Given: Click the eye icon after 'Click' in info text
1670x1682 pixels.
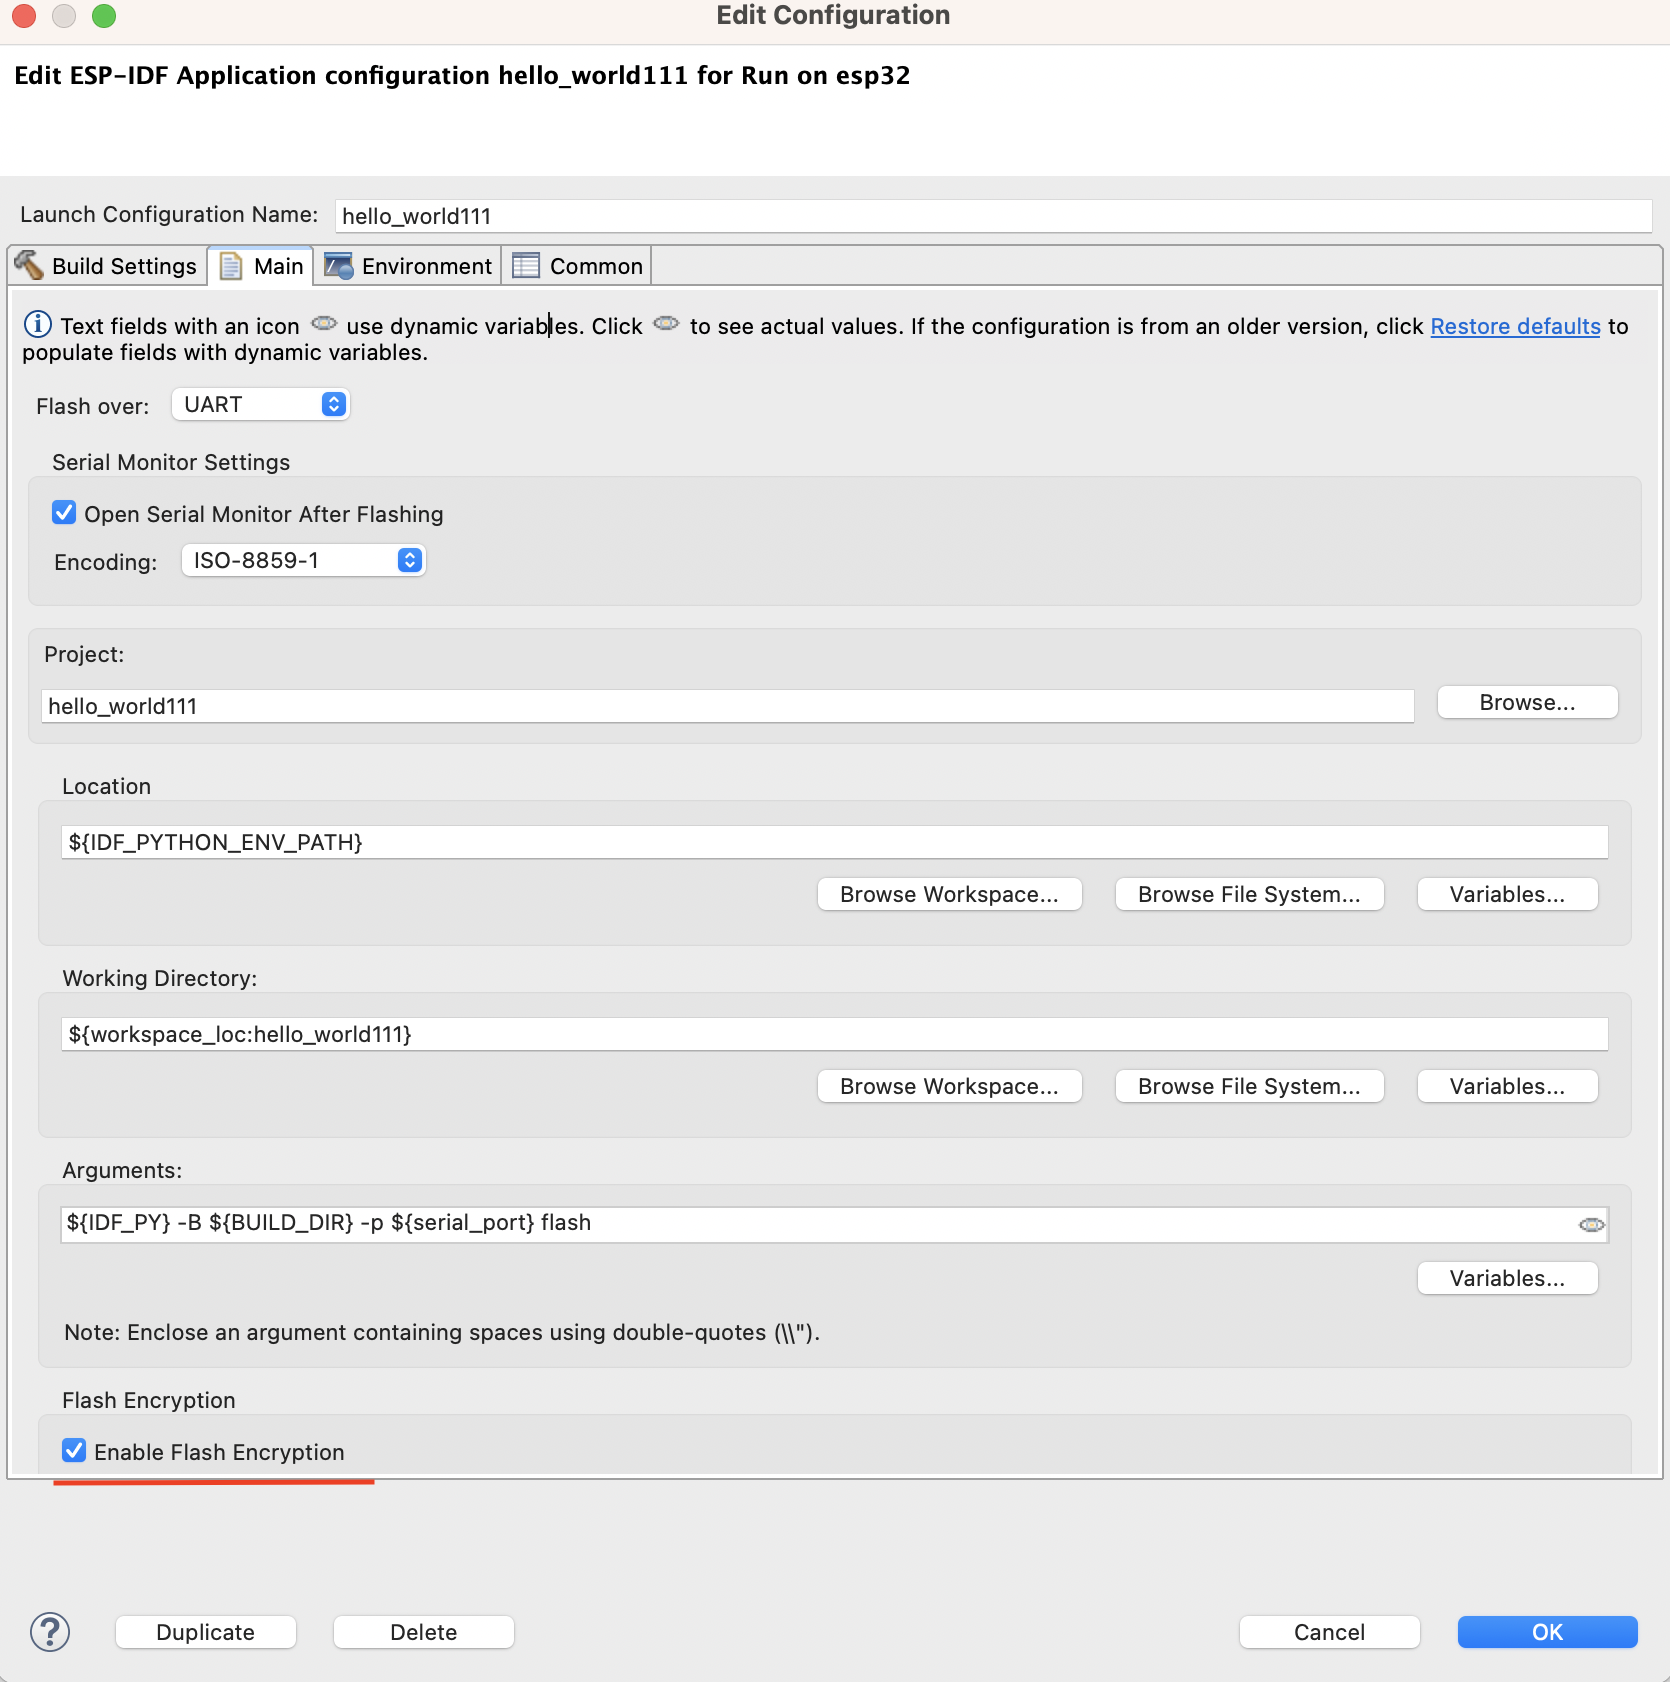Looking at the screenshot, I should pos(666,323).
